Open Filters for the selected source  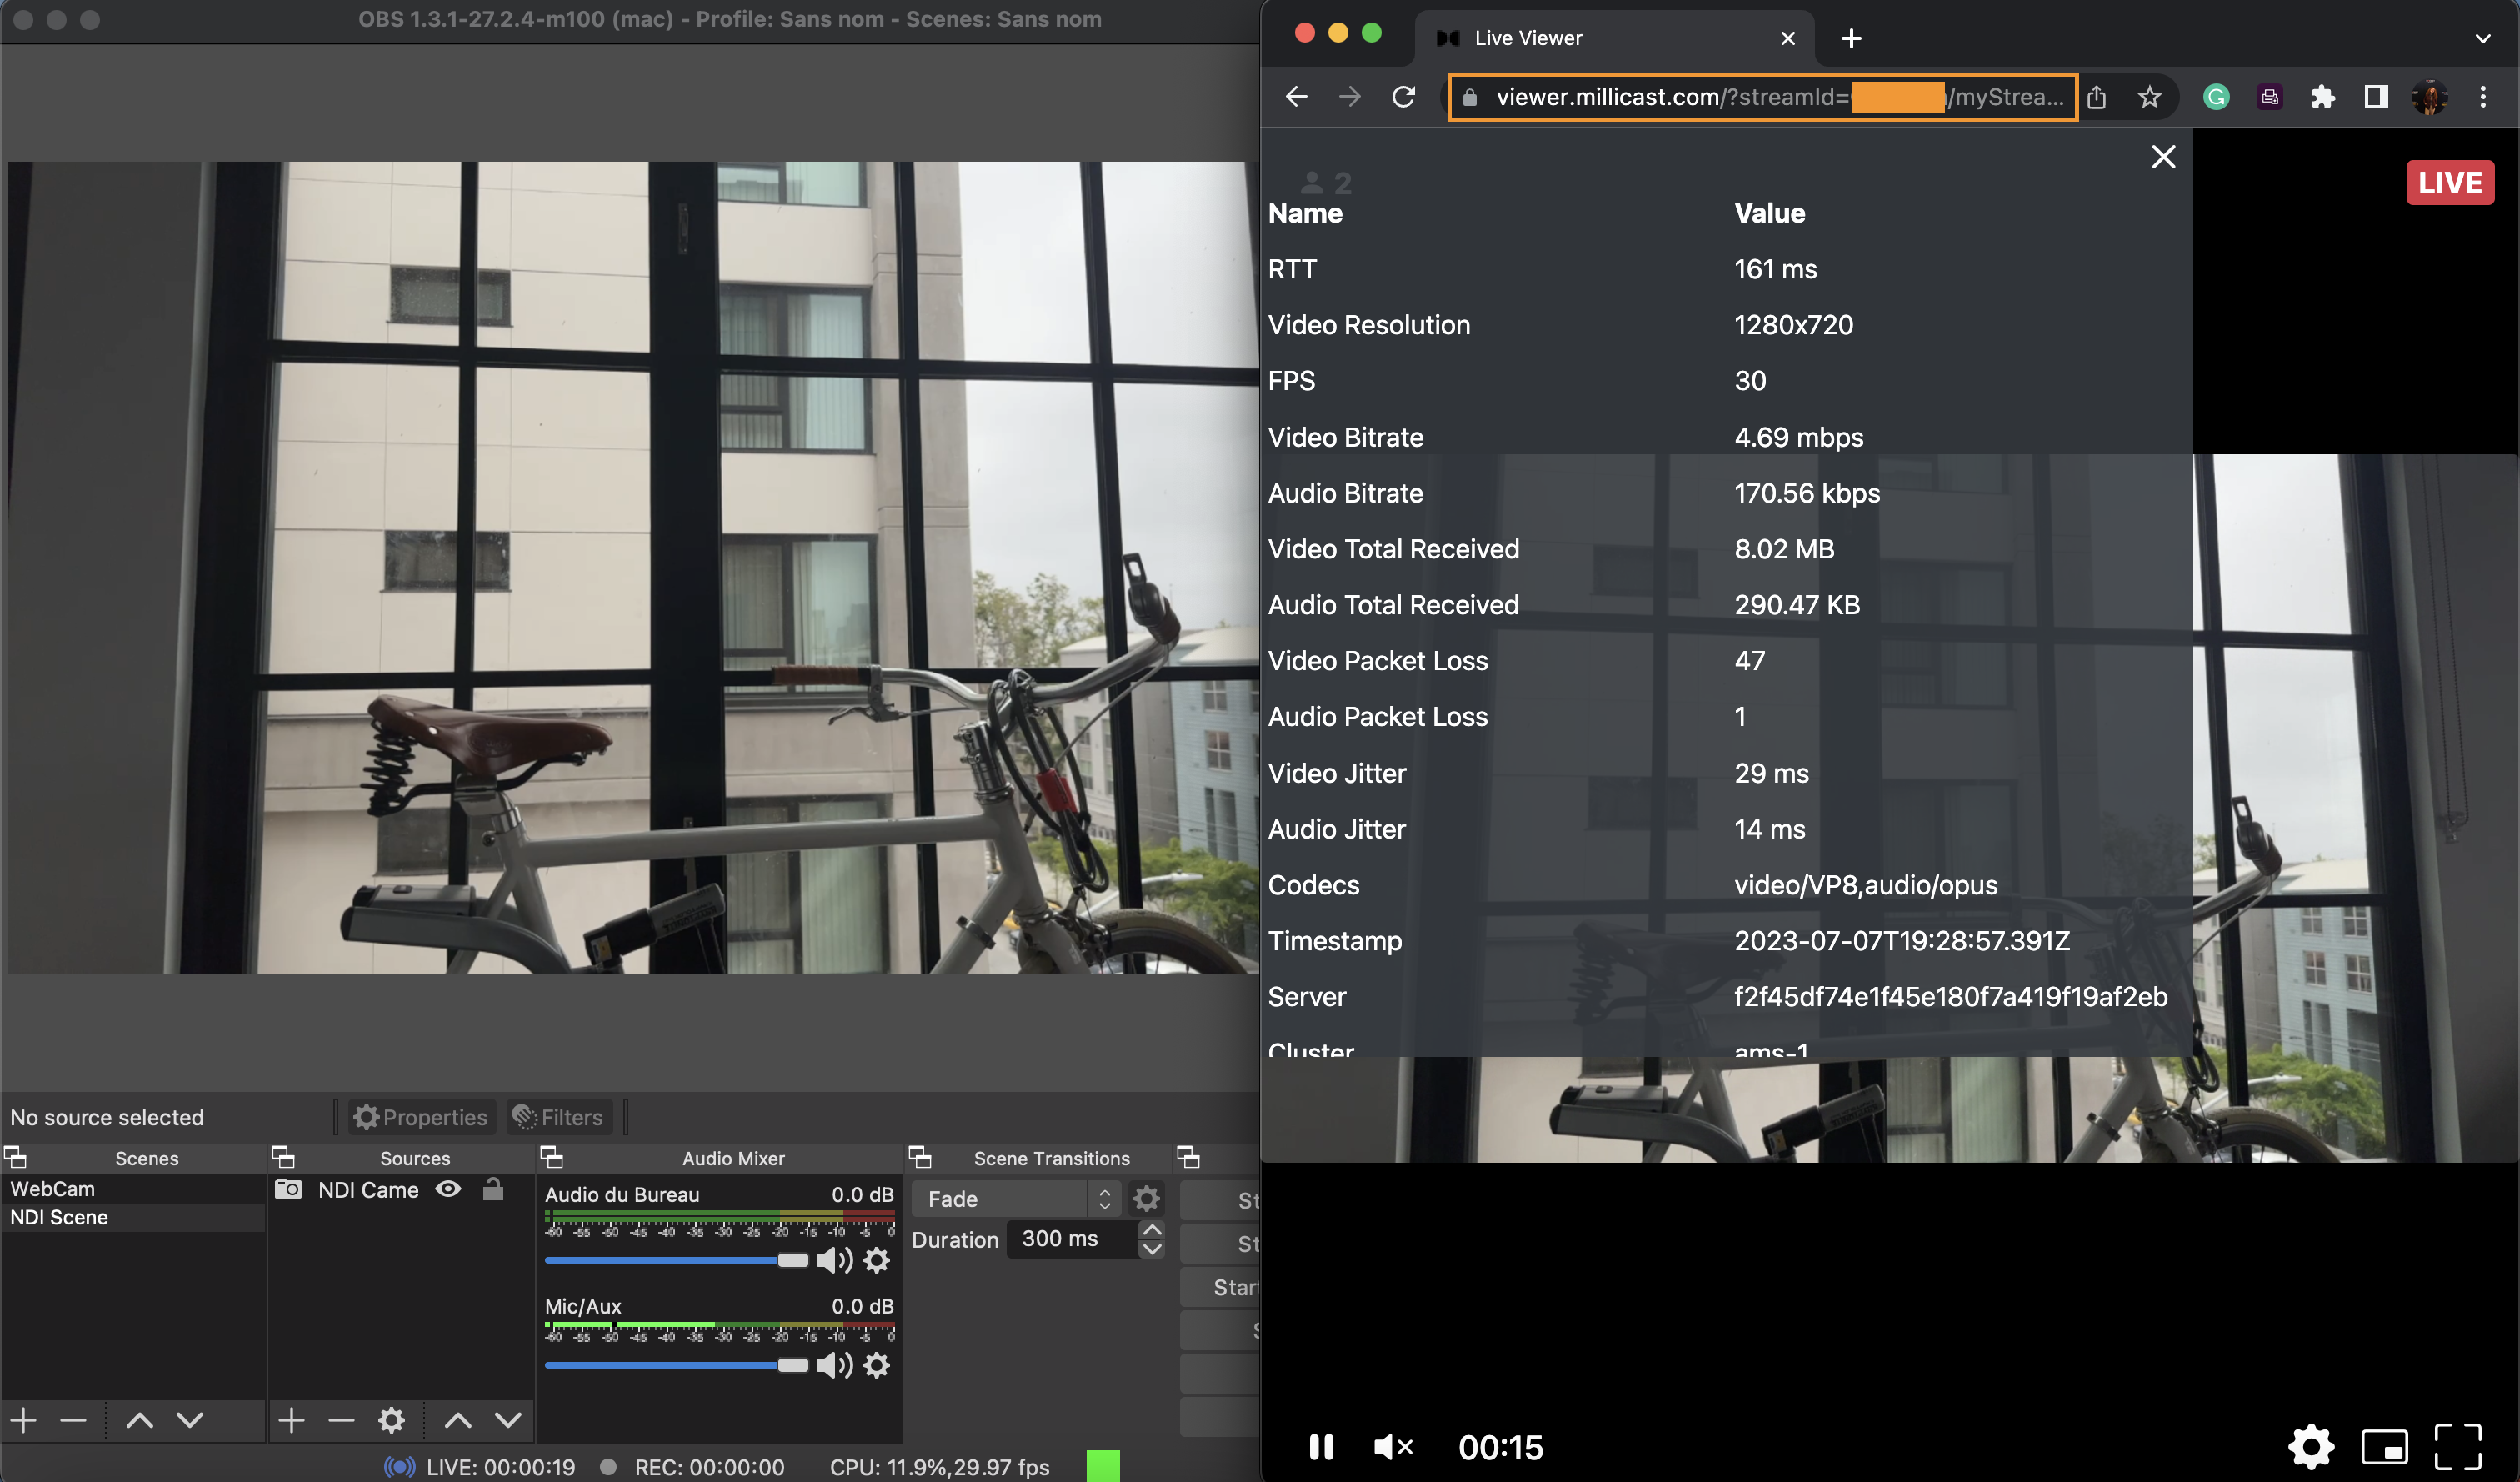[558, 1117]
